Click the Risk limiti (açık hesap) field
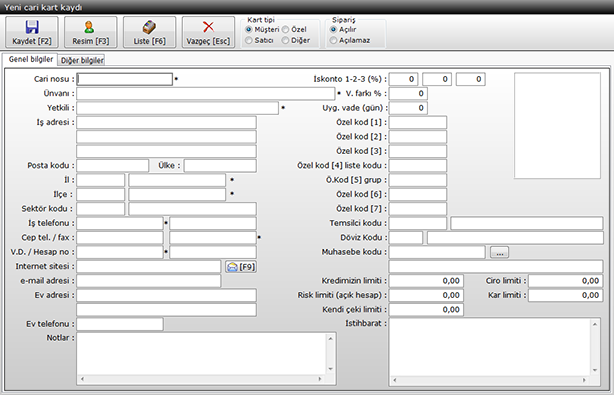The height and width of the screenshot is (395, 614). 426,295
